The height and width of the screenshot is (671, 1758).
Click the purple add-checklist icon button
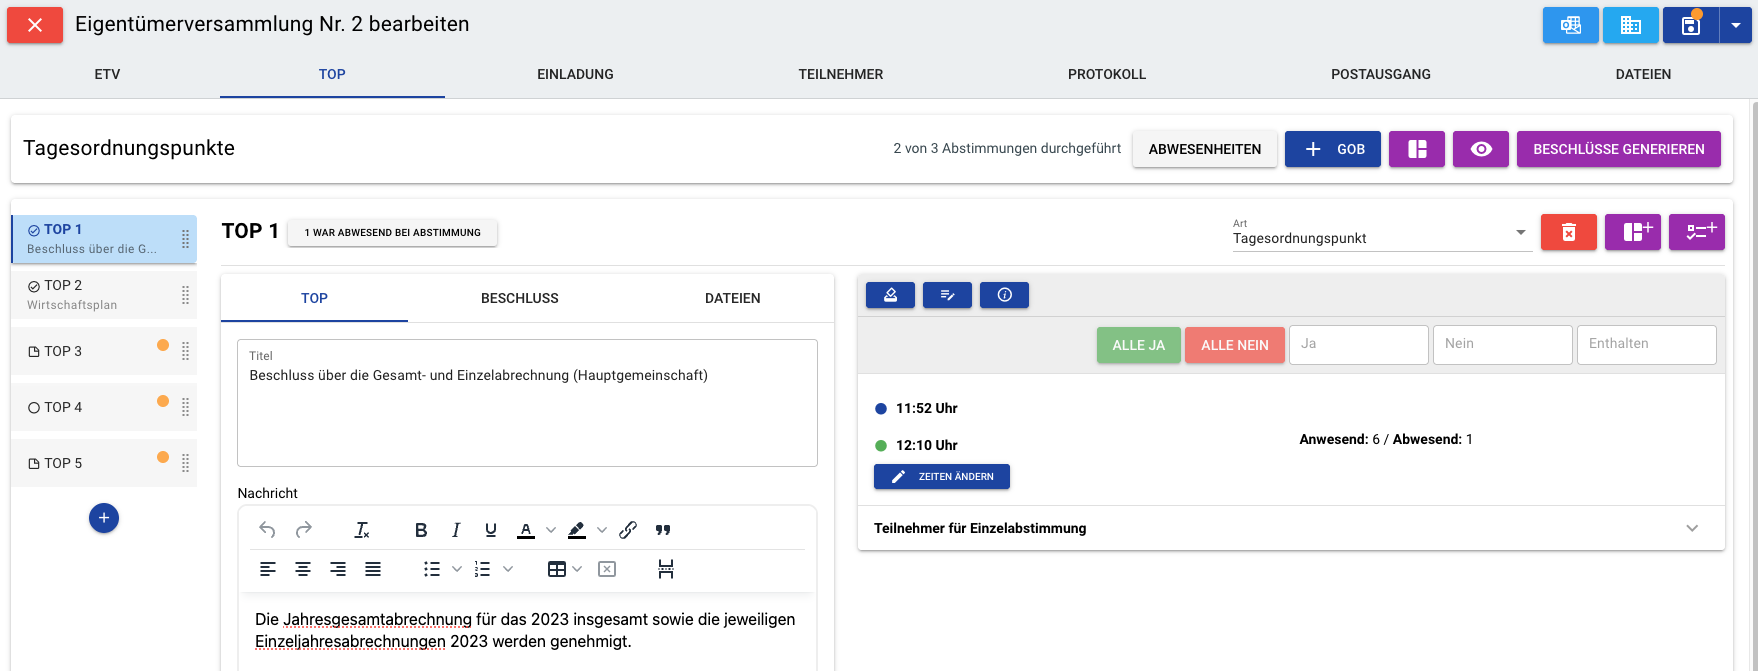click(x=1697, y=232)
